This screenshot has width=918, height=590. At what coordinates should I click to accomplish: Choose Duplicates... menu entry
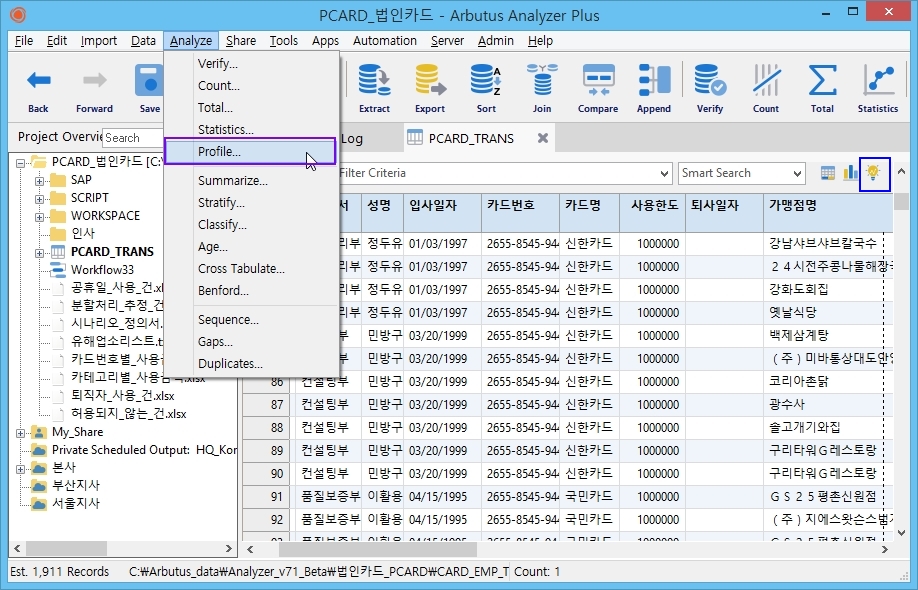pos(230,364)
